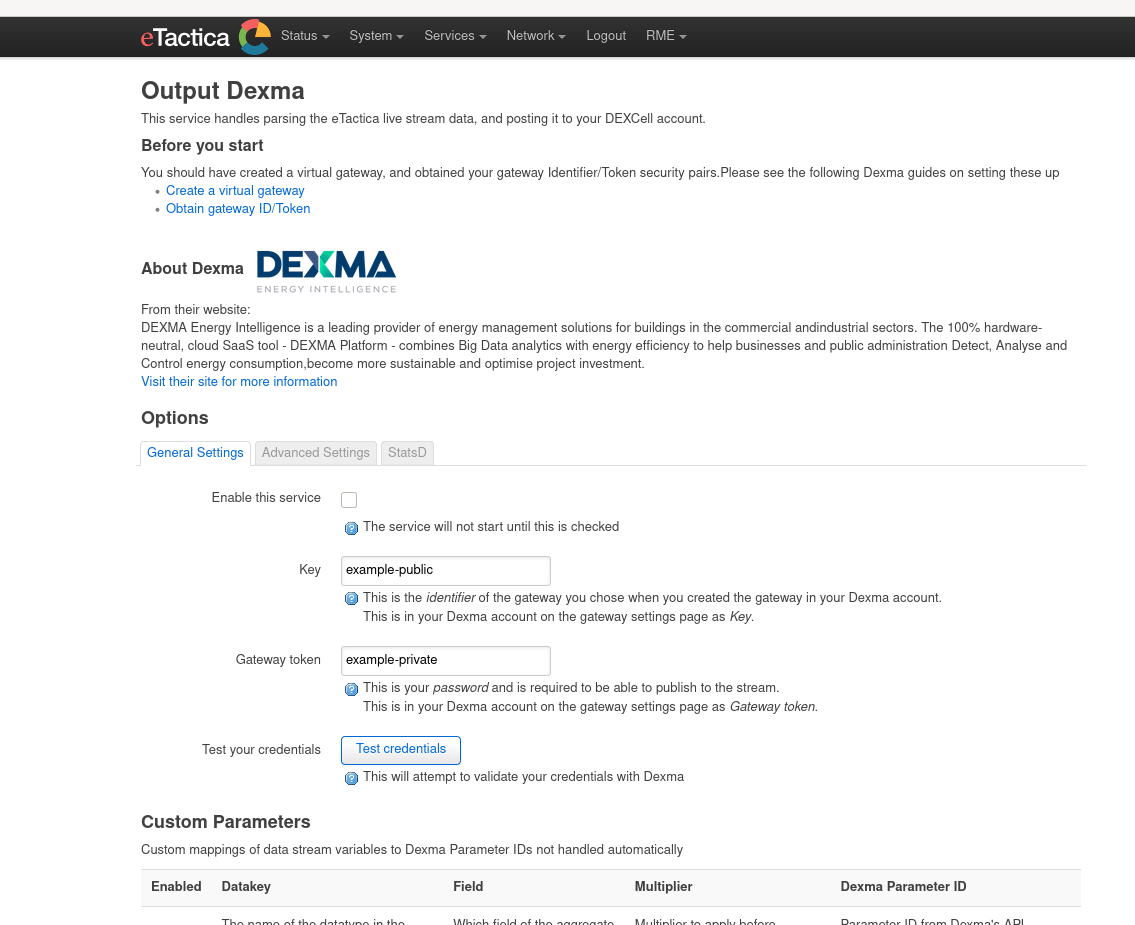Expand the Network dropdown menu
Viewport: 1135px width, 925px height.
(x=536, y=35)
